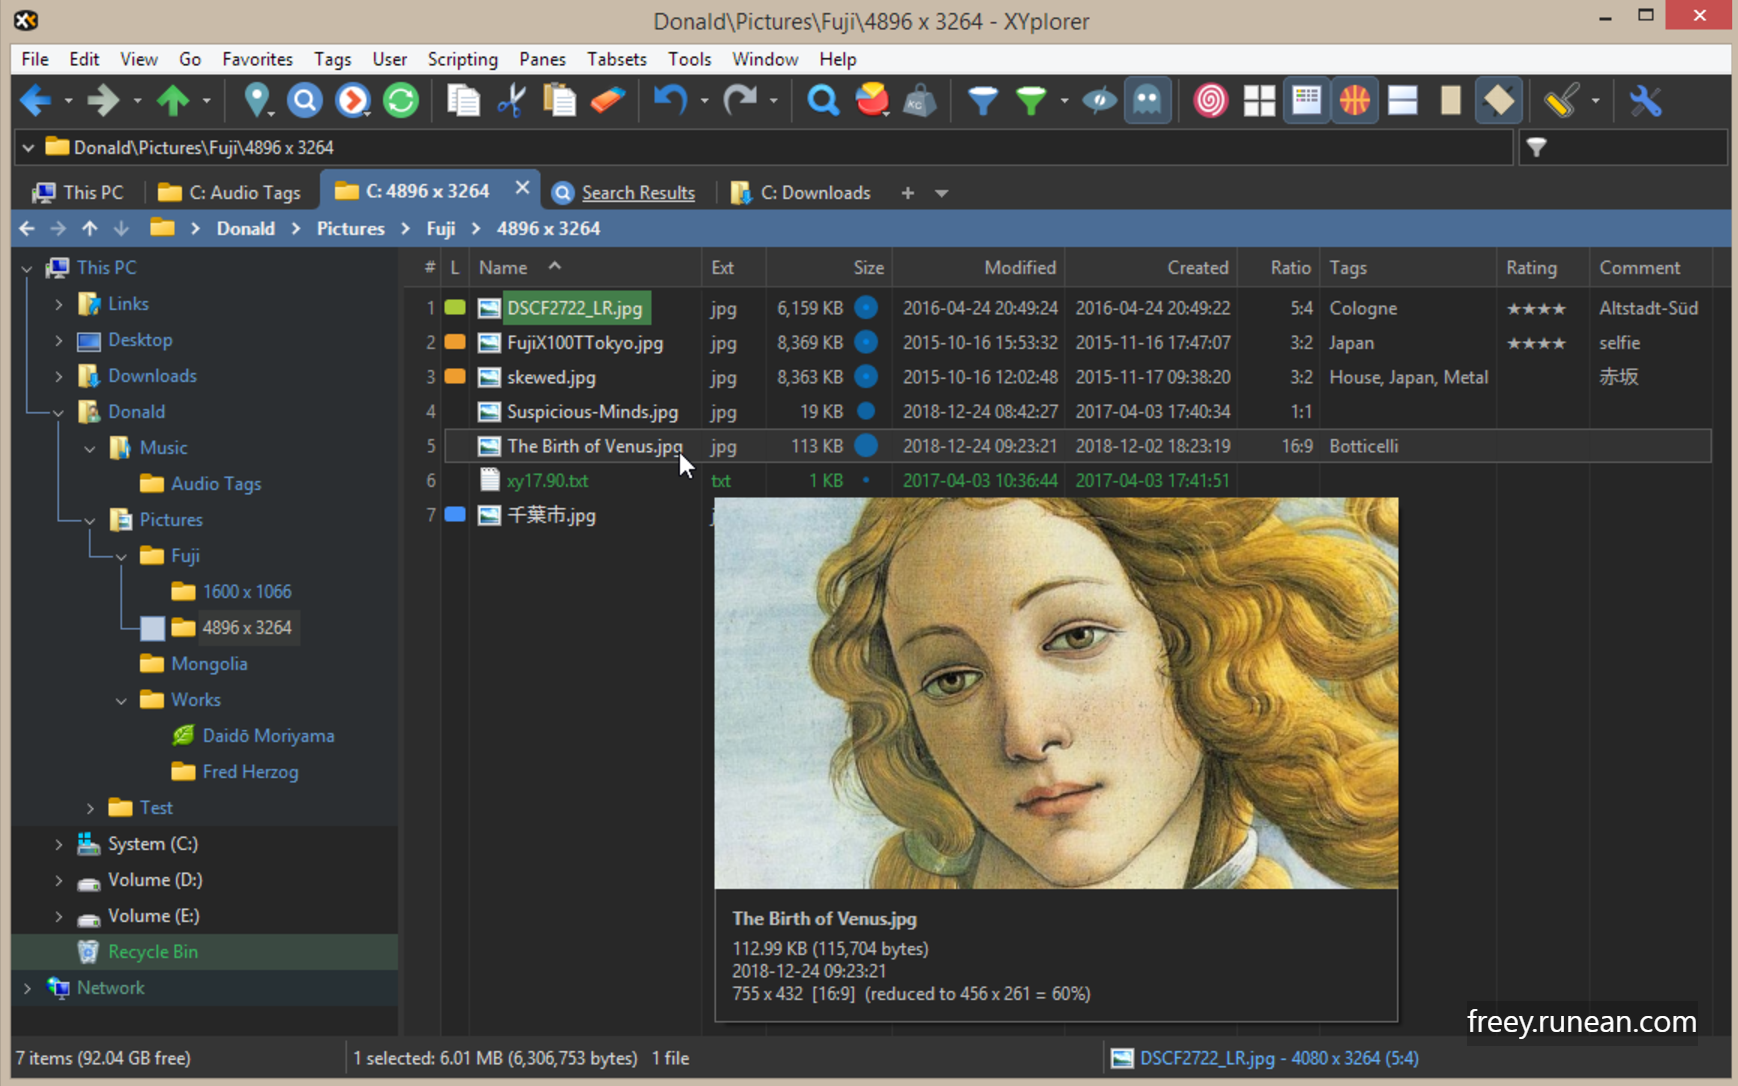Click the blue Undo icon
Image resolution: width=1738 pixels, height=1086 pixels.
click(670, 100)
